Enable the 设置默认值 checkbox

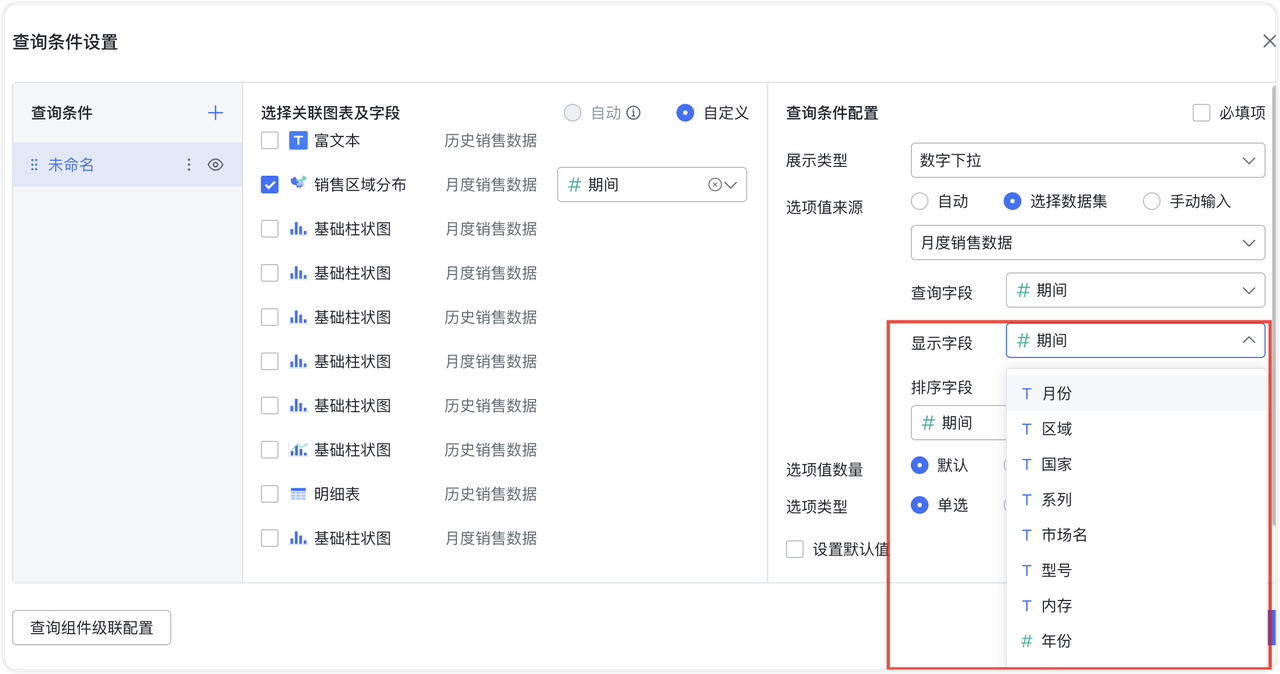click(x=795, y=549)
